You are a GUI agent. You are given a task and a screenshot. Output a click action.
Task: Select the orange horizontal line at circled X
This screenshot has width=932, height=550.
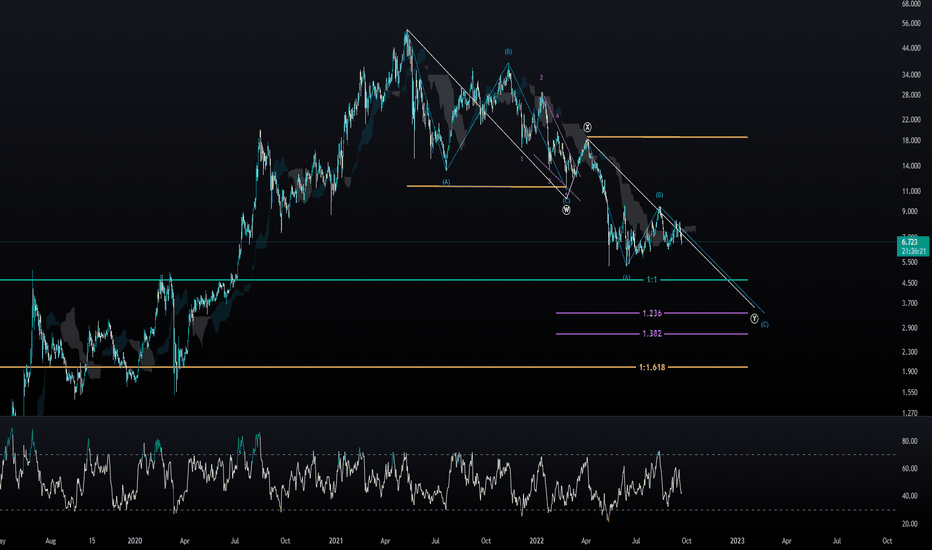667,137
